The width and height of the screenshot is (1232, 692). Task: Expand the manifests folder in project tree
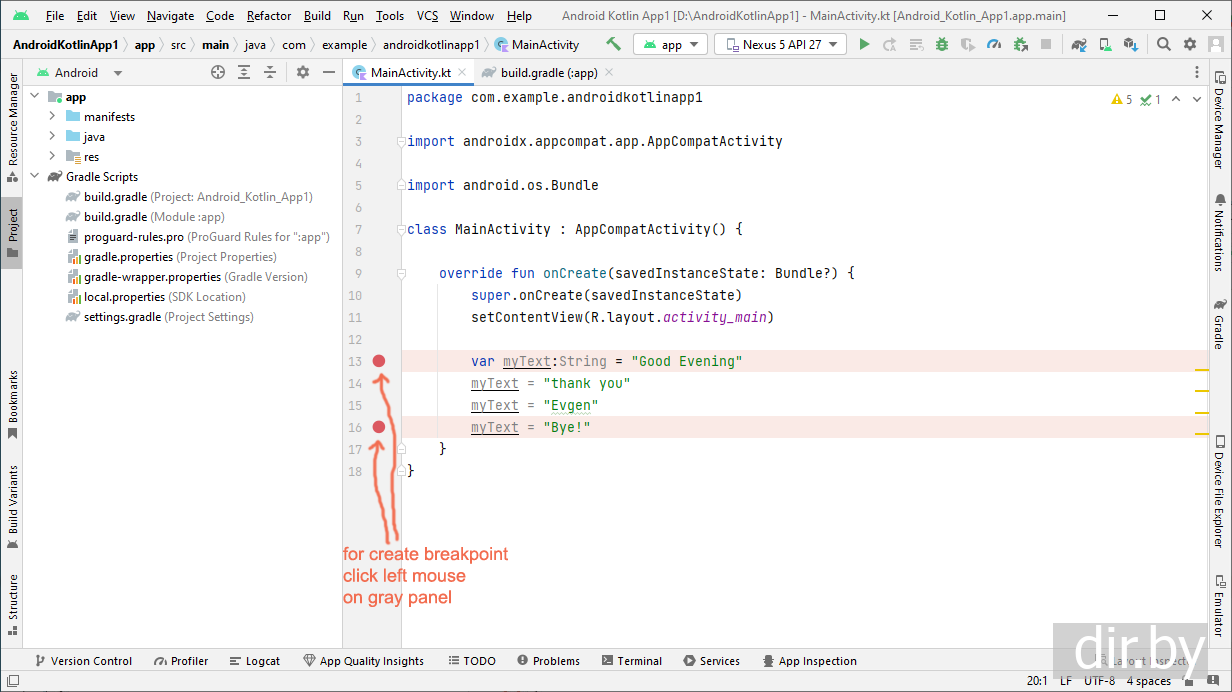52,117
